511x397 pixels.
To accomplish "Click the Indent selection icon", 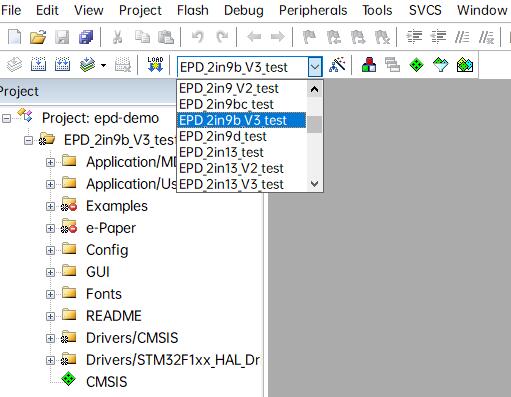I will [414, 37].
